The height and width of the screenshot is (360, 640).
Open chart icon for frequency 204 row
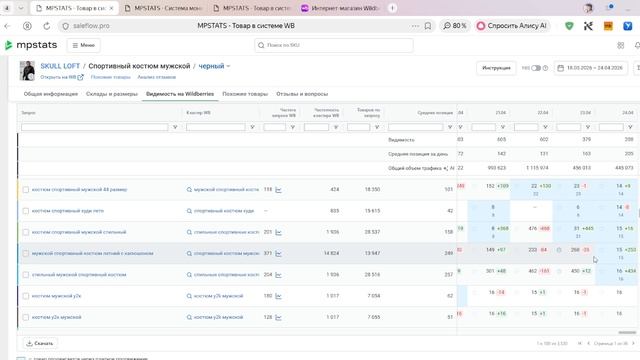click(278, 275)
